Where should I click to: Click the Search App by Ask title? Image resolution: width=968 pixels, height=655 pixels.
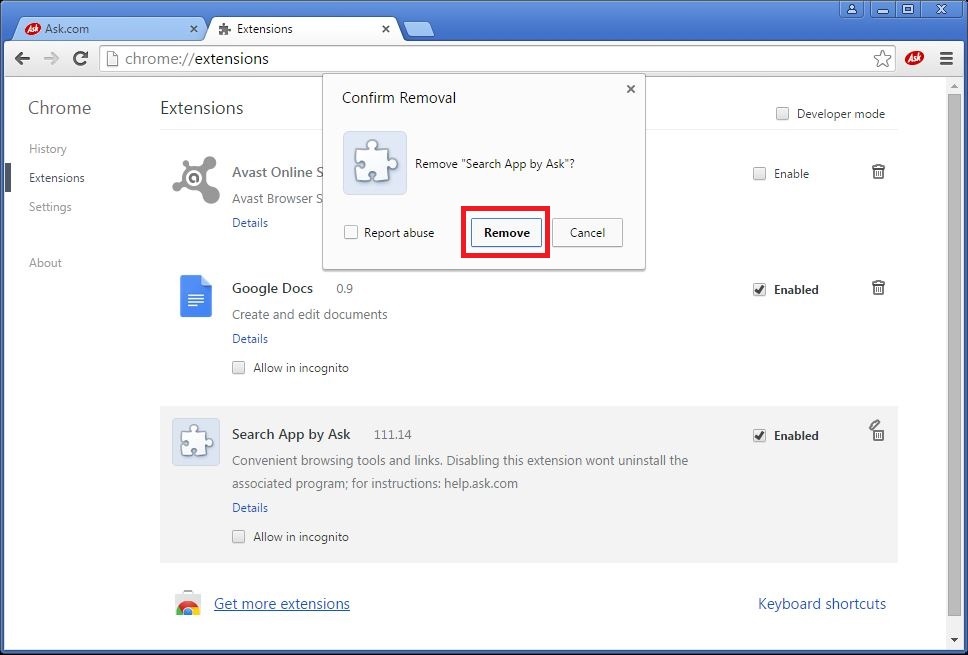(x=291, y=435)
